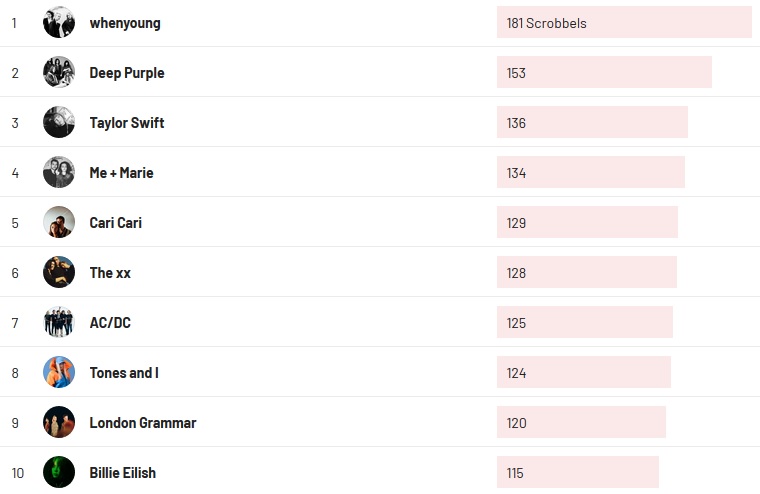Select the Billie Eilish name link
This screenshot has width=760, height=494.
coord(123,473)
